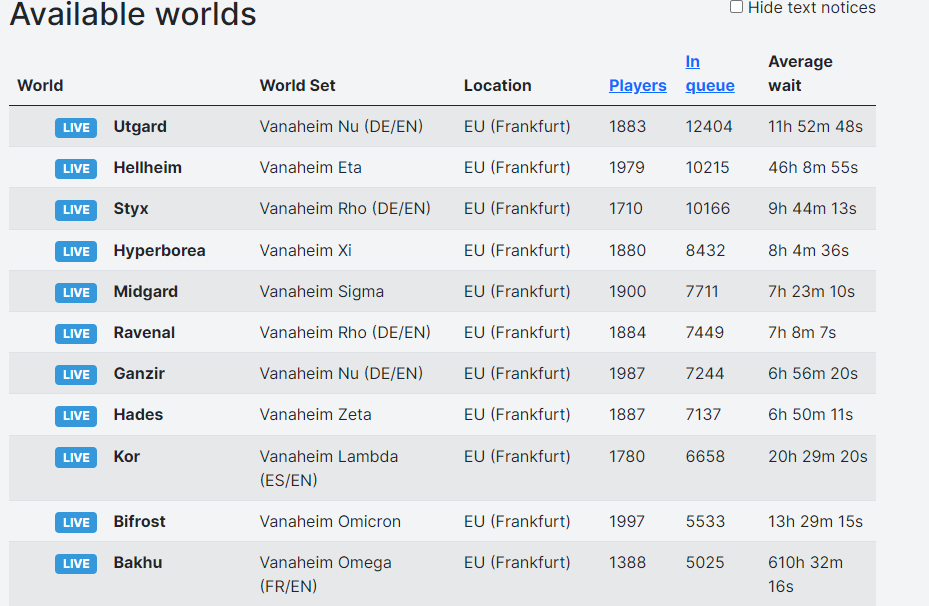The height and width of the screenshot is (606, 929).
Task: Click the LIVE badge beside Hellheim
Action: point(76,168)
